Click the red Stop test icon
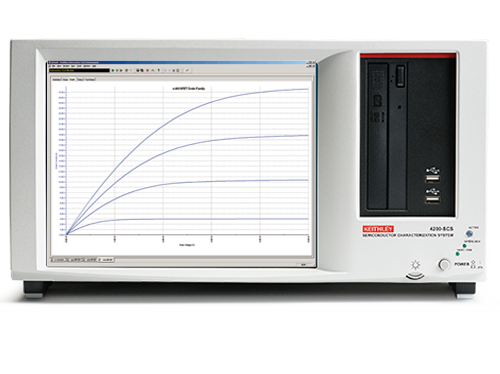Viewport: 500px width, 374px height. (x=147, y=70)
